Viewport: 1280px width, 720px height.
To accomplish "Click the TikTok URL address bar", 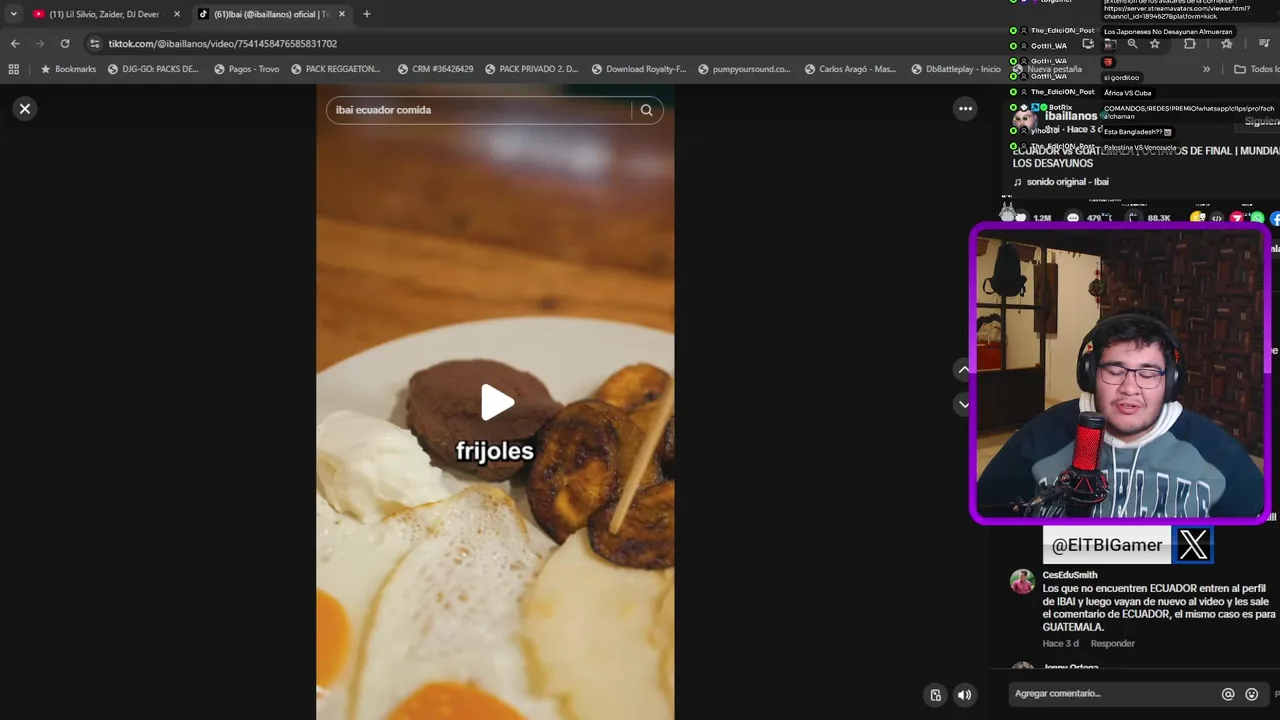I will [x=222, y=44].
